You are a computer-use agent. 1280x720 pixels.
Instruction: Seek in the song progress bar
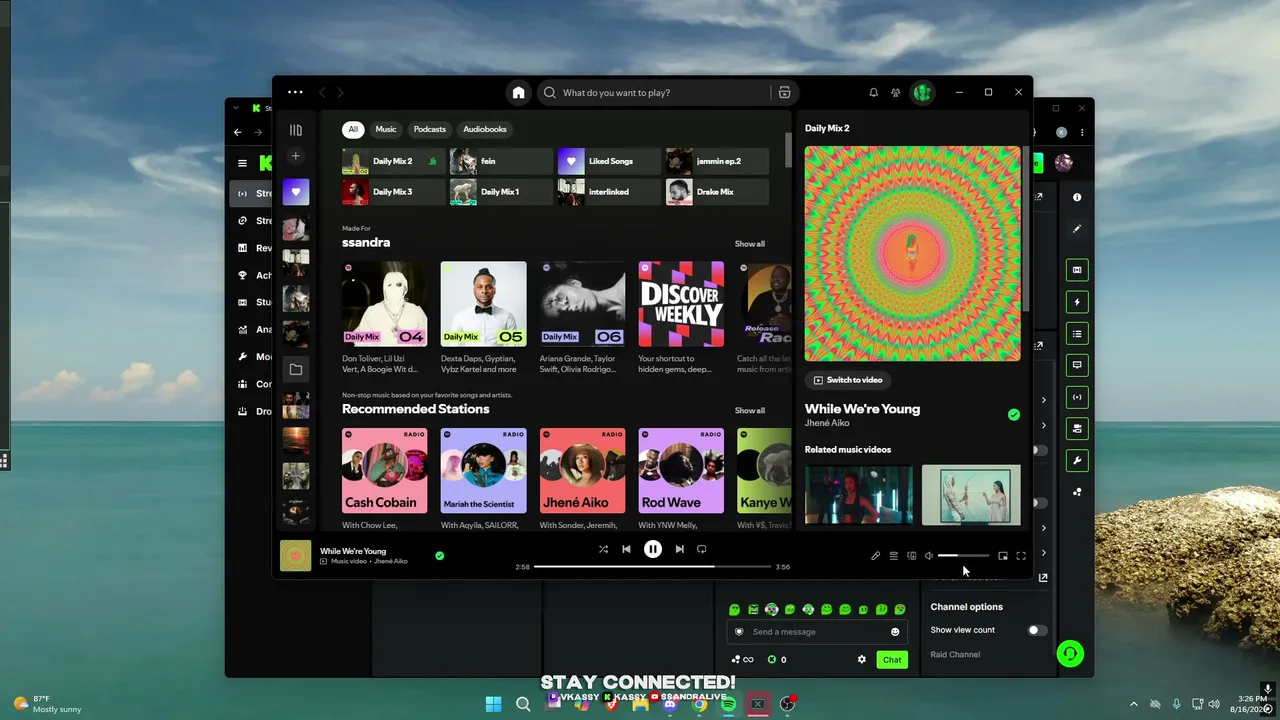click(653, 567)
